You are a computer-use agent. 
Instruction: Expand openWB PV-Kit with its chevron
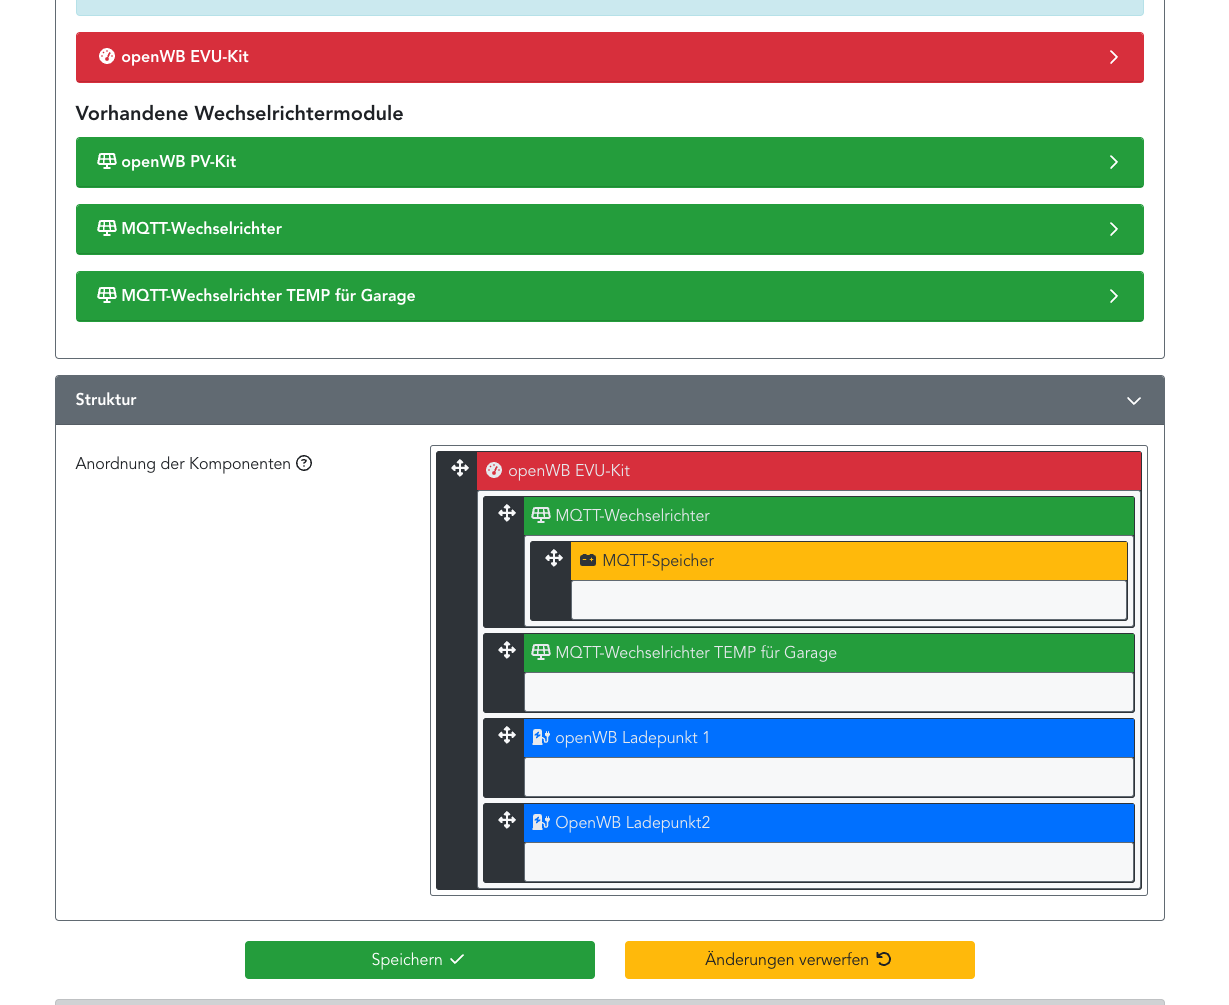click(x=1114, y=162)
